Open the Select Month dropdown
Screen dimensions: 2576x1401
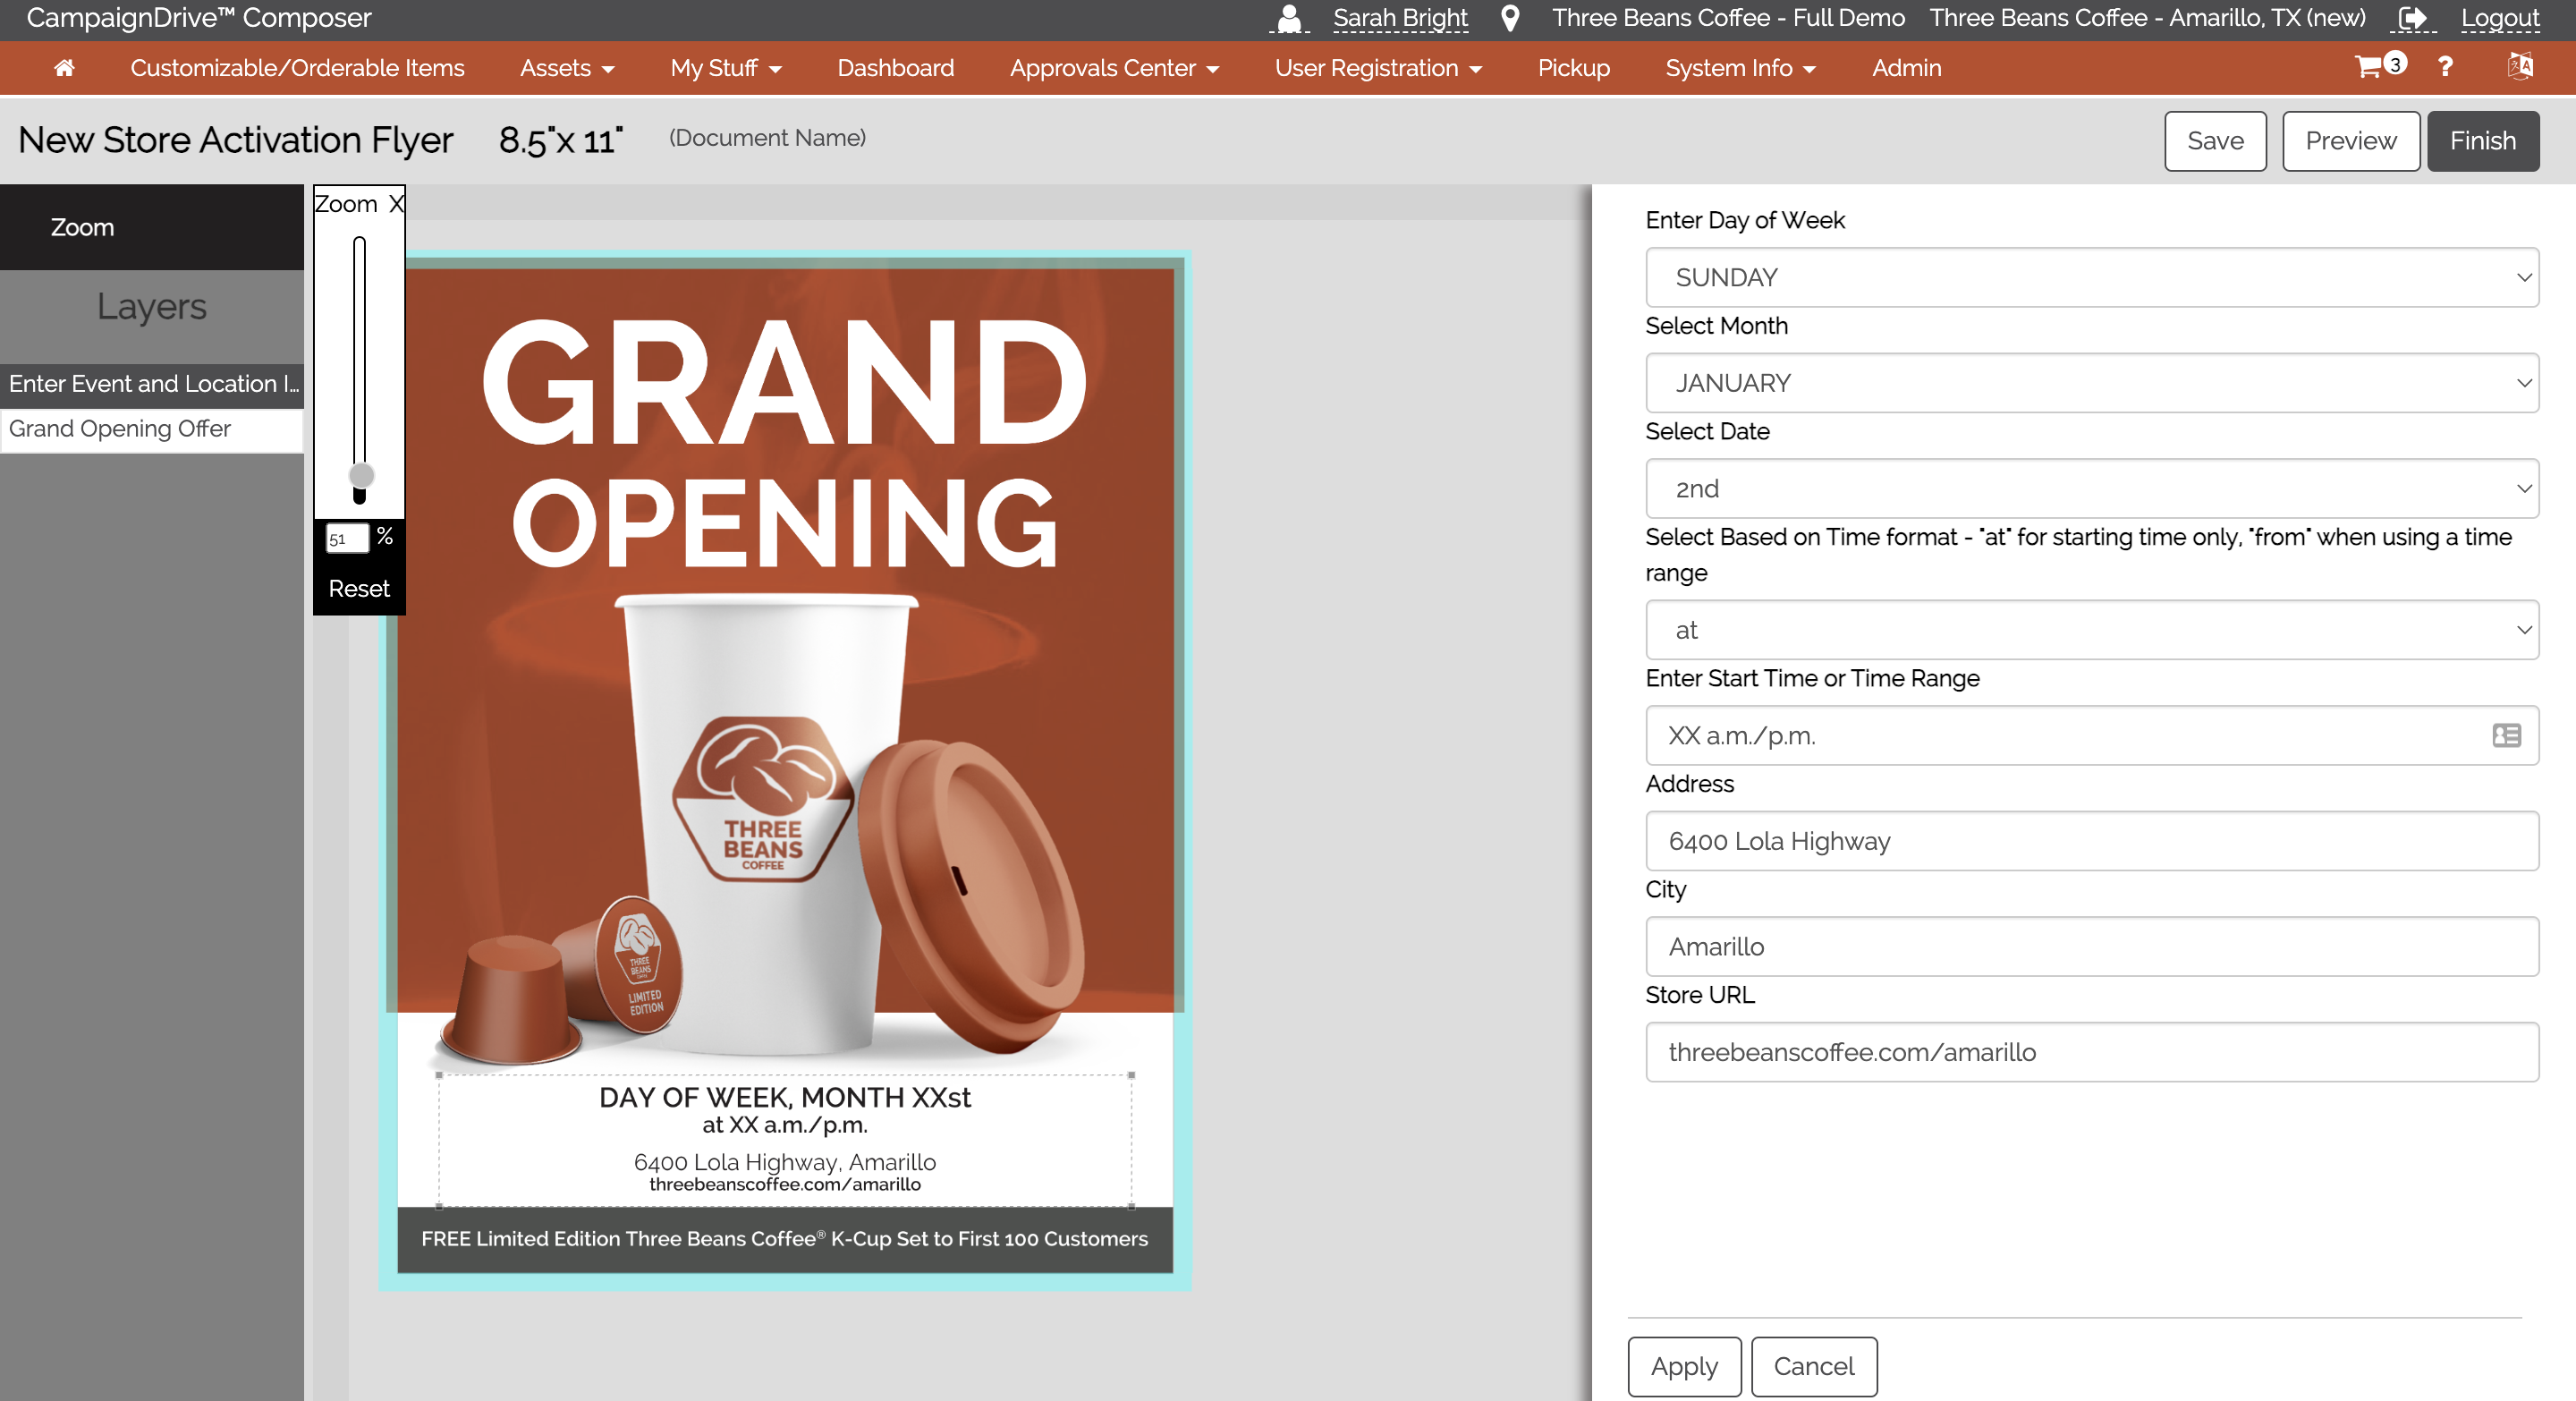point(2092,383)
